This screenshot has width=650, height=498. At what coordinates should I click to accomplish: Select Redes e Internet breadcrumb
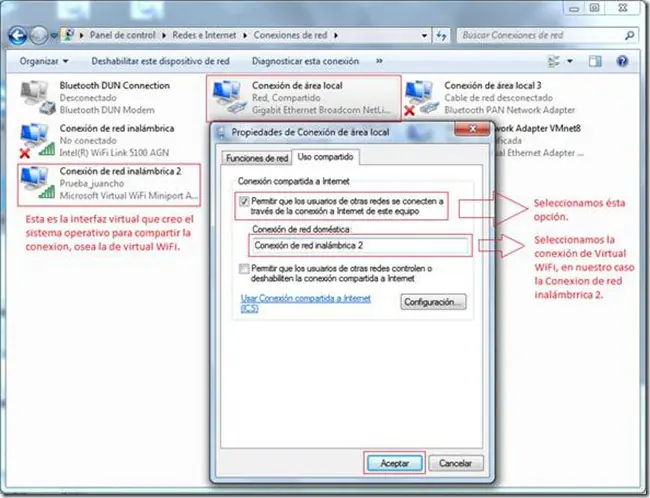click(x=204, y=35)
